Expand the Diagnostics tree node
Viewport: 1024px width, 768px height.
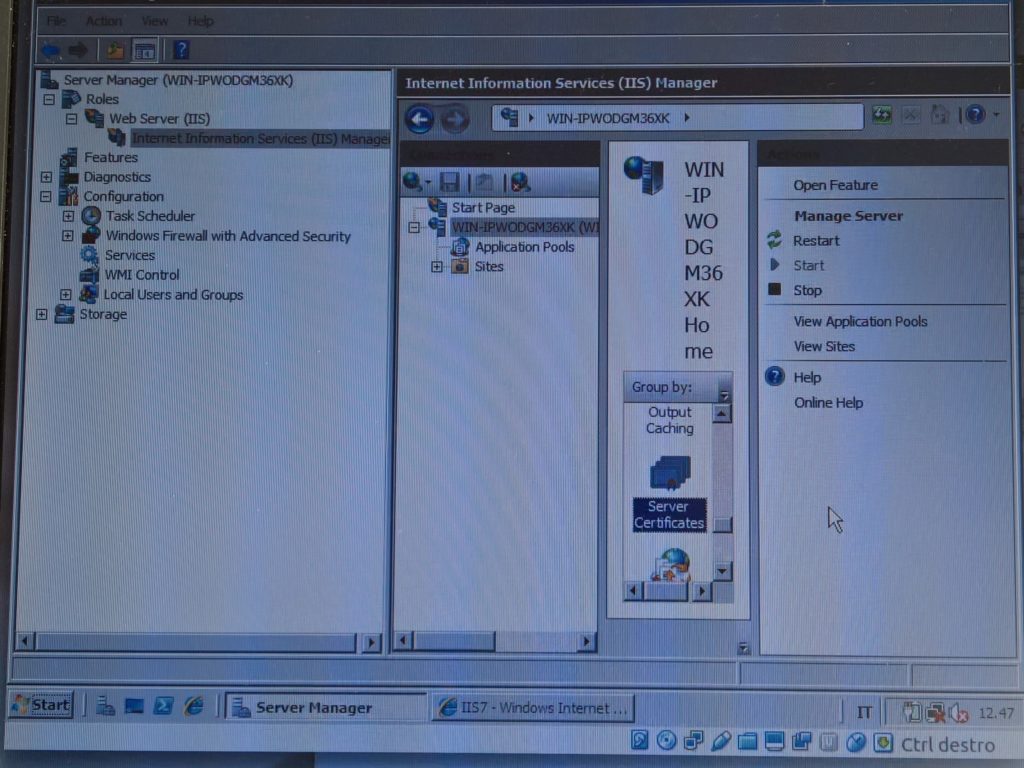(x=46, y=177)
